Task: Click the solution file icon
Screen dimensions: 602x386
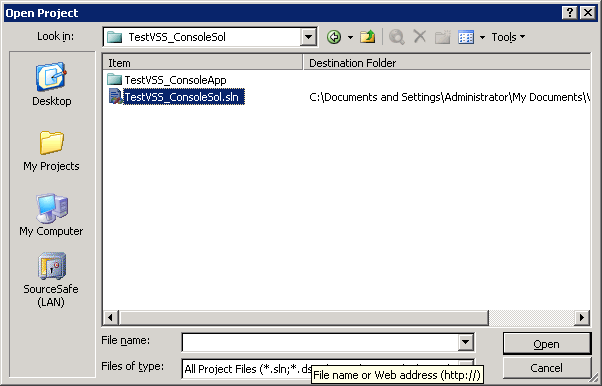Action: click(115, 96)
